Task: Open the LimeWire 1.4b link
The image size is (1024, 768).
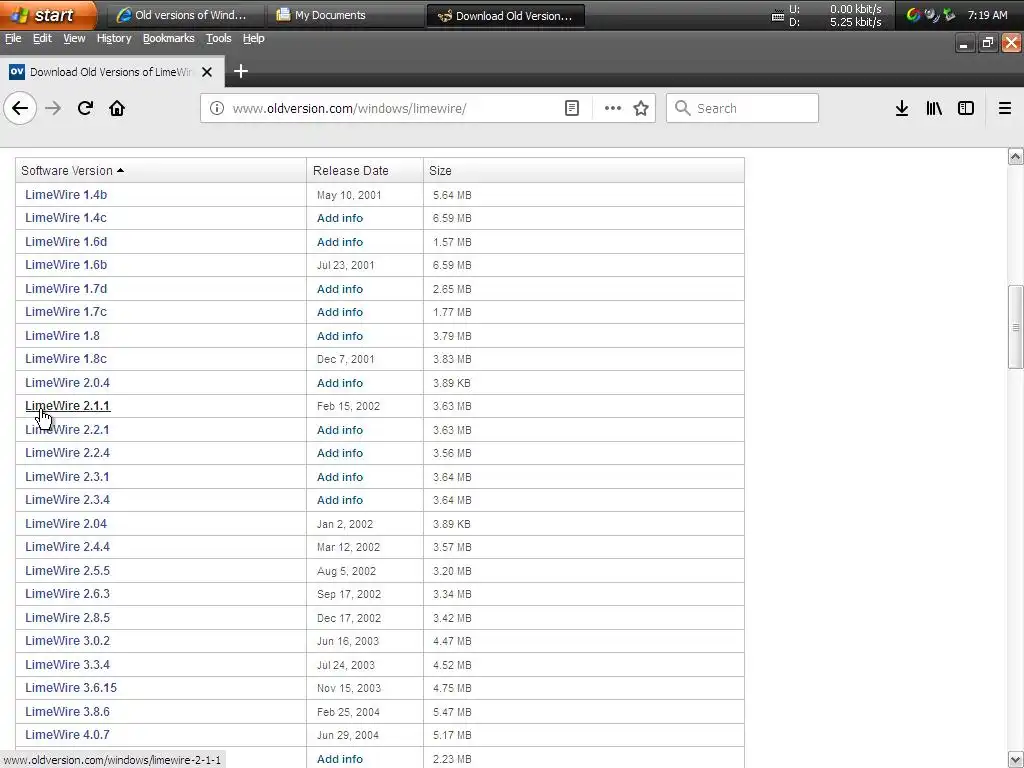Action: point(66,195)
